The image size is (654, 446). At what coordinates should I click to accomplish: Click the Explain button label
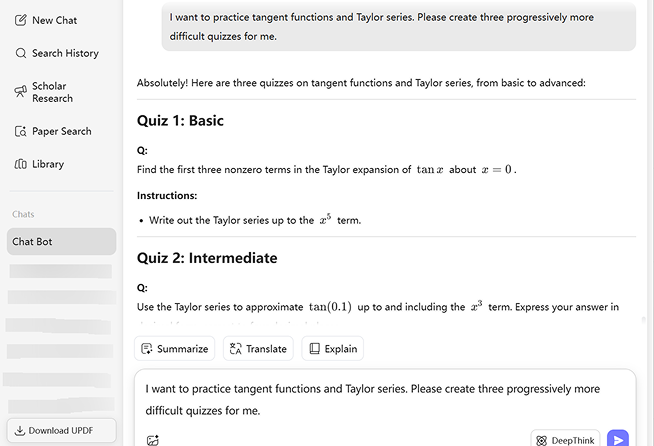pos(340,349)
